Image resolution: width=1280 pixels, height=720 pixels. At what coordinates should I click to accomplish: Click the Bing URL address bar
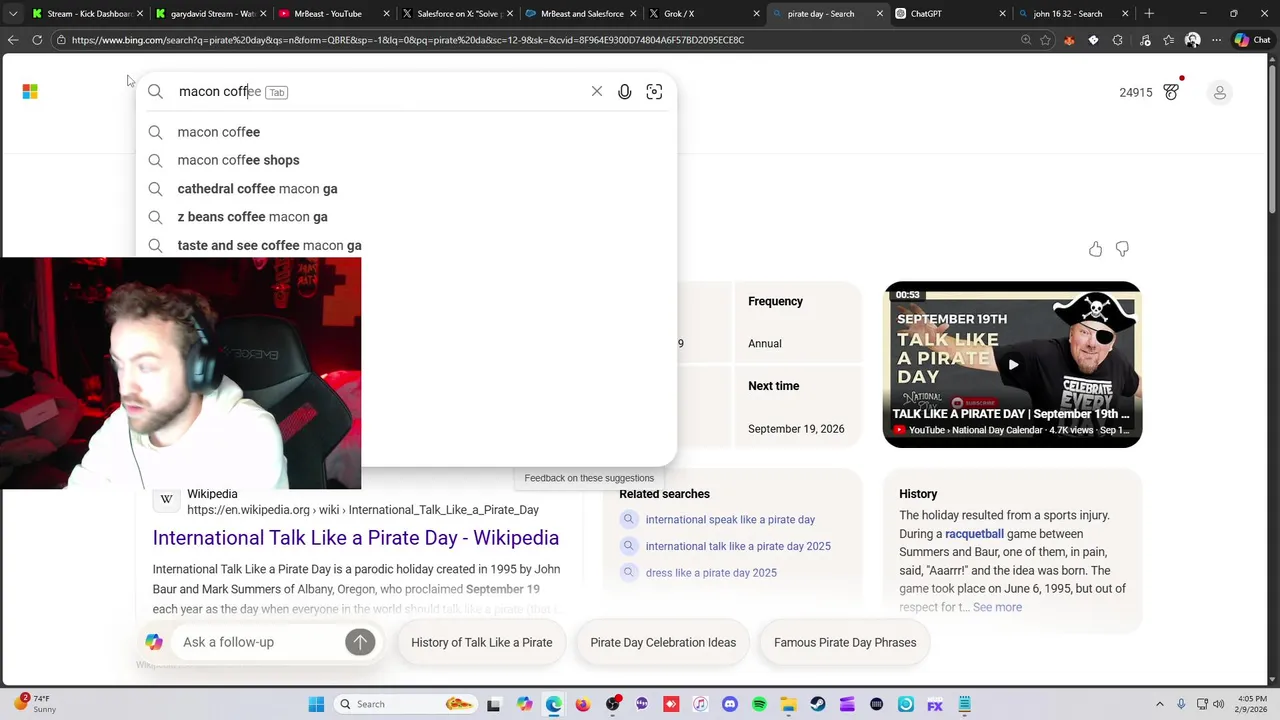pyautogui.click(x=540, y=40)
